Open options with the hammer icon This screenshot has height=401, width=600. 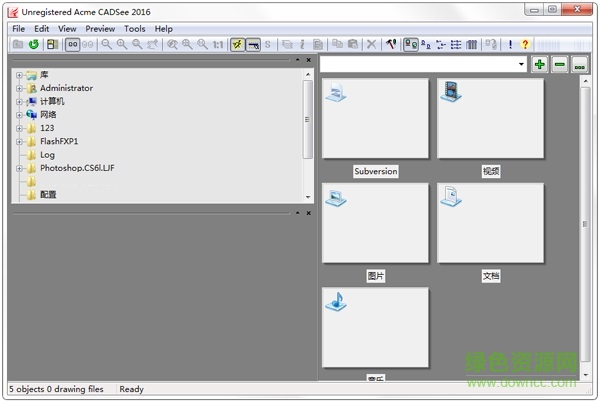pos(391,44)
